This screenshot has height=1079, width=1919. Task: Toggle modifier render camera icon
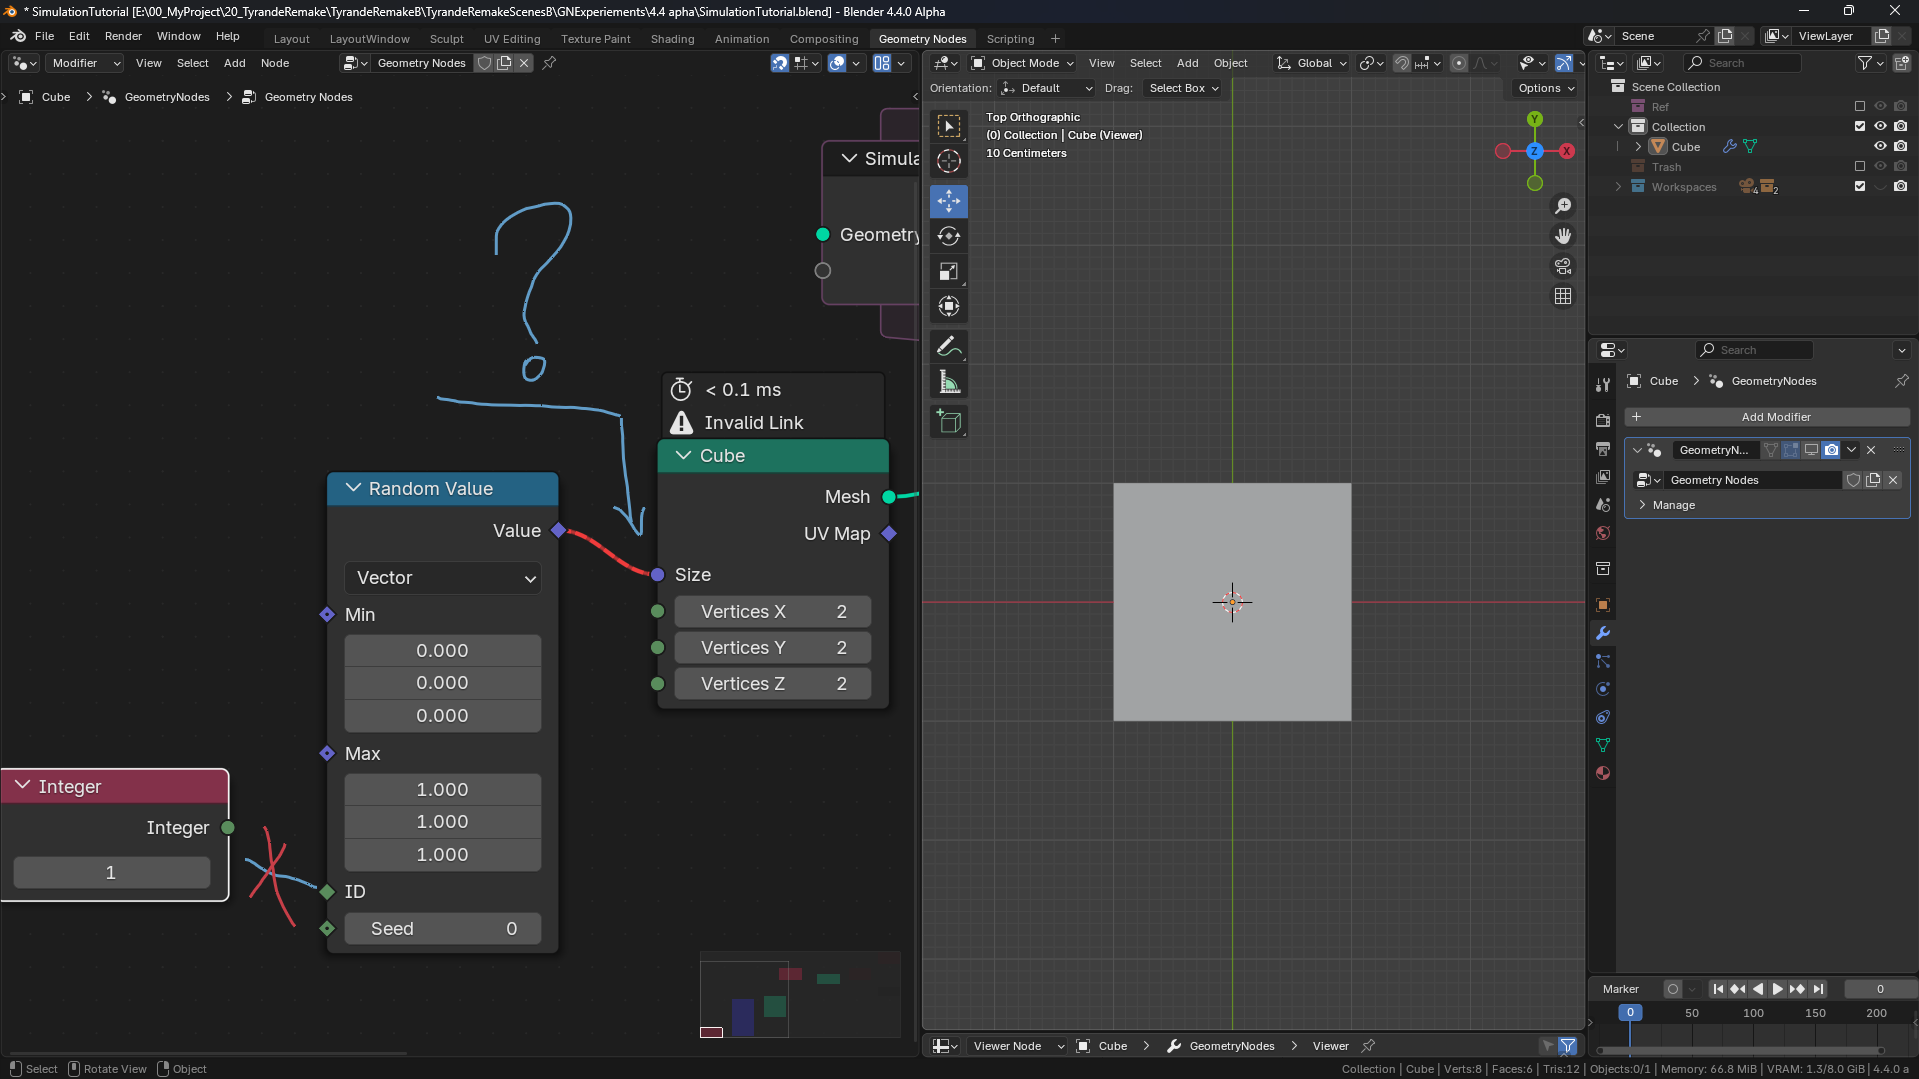point(1831,450)
